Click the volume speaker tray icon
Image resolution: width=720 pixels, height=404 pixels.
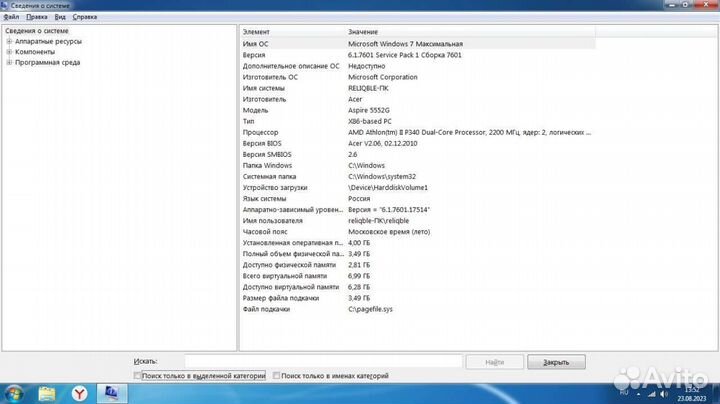click(x=664, y=394)
